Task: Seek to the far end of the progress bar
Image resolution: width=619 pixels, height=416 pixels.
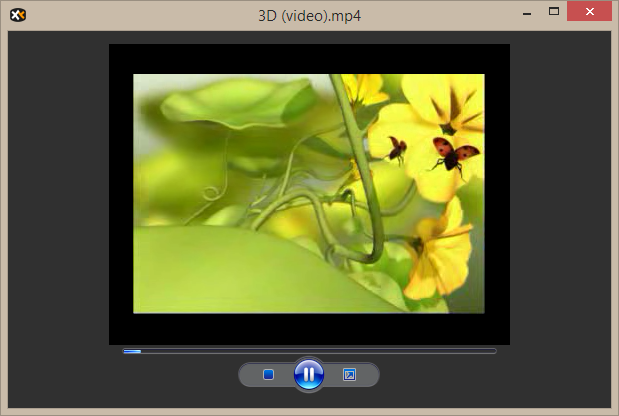Action: (493, 351)
